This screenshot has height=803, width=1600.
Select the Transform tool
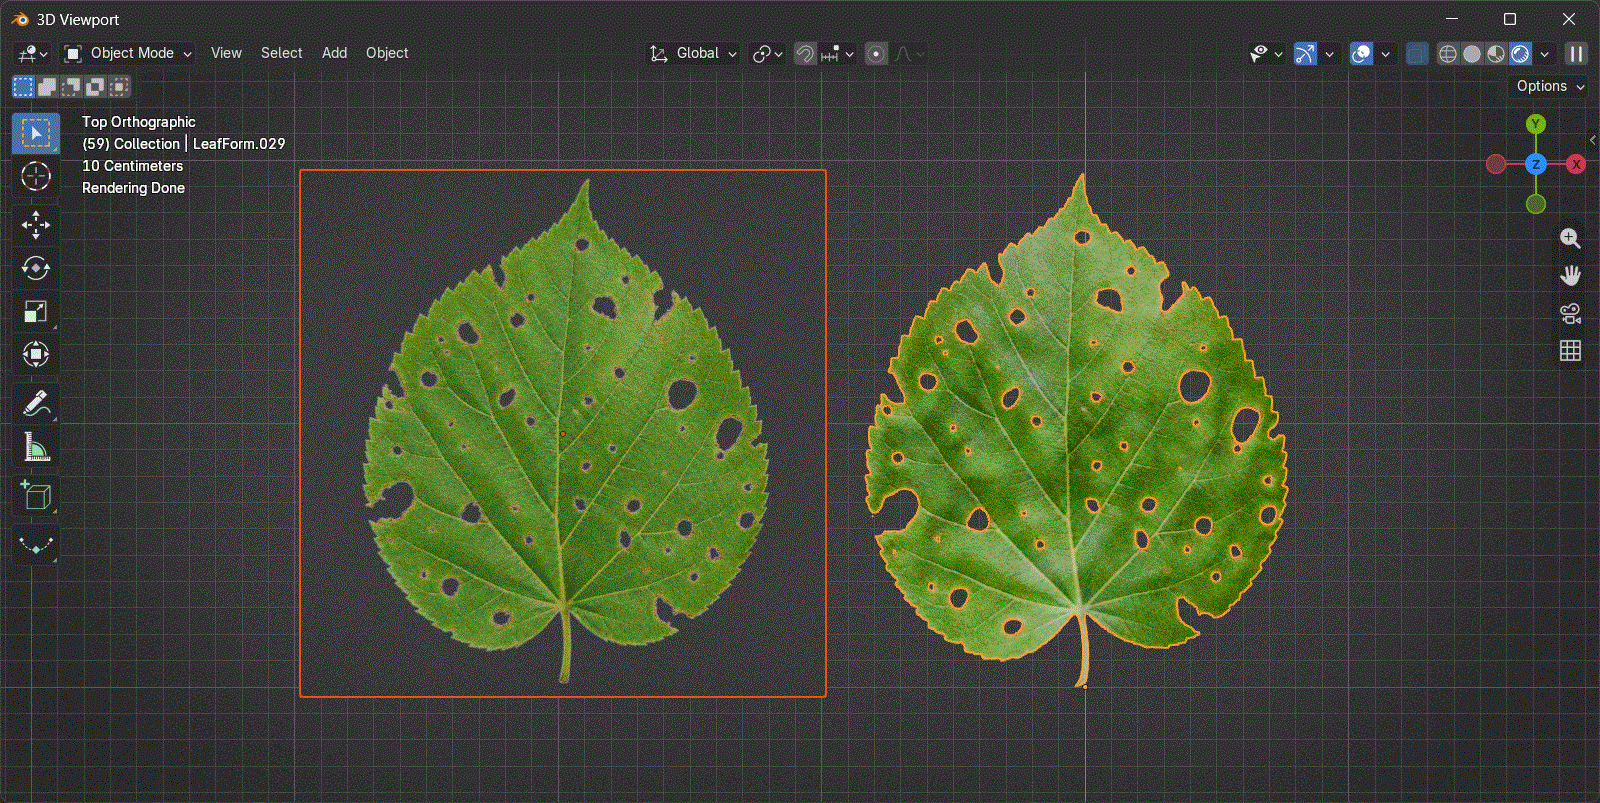tap(36, 354)
